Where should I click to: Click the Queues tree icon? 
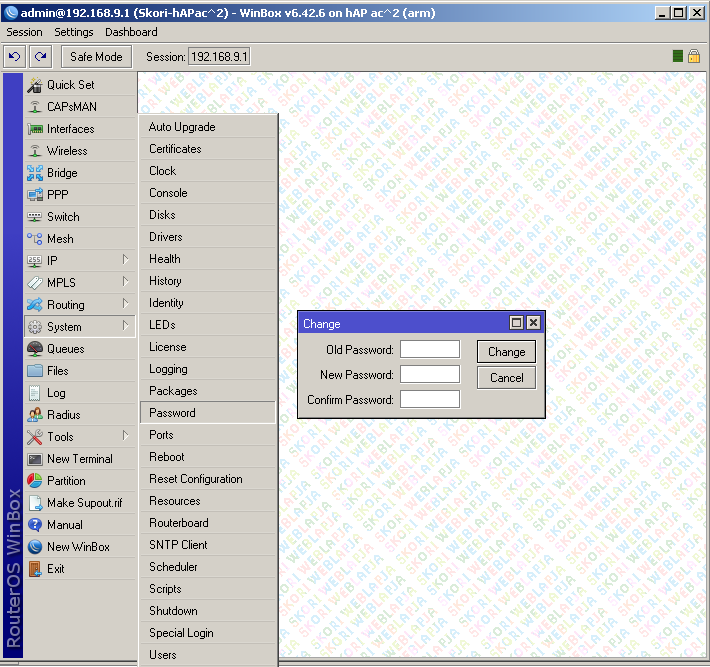pyautogui.click(x=35, y=349)
